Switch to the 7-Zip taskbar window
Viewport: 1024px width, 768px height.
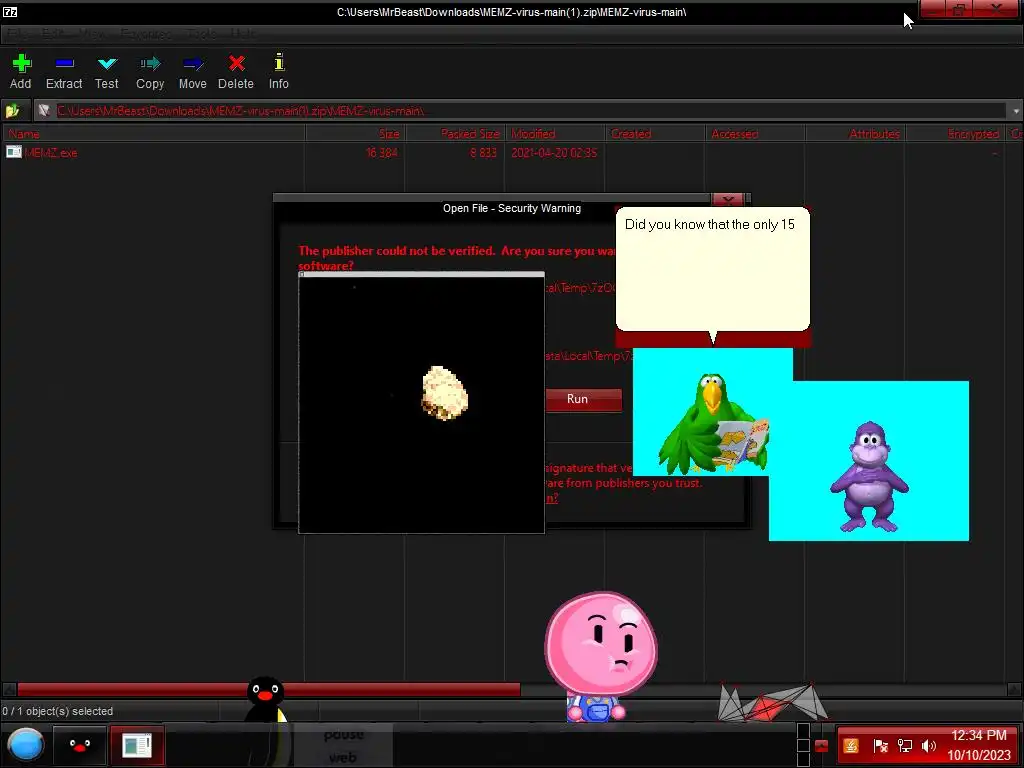coord(136,745)
